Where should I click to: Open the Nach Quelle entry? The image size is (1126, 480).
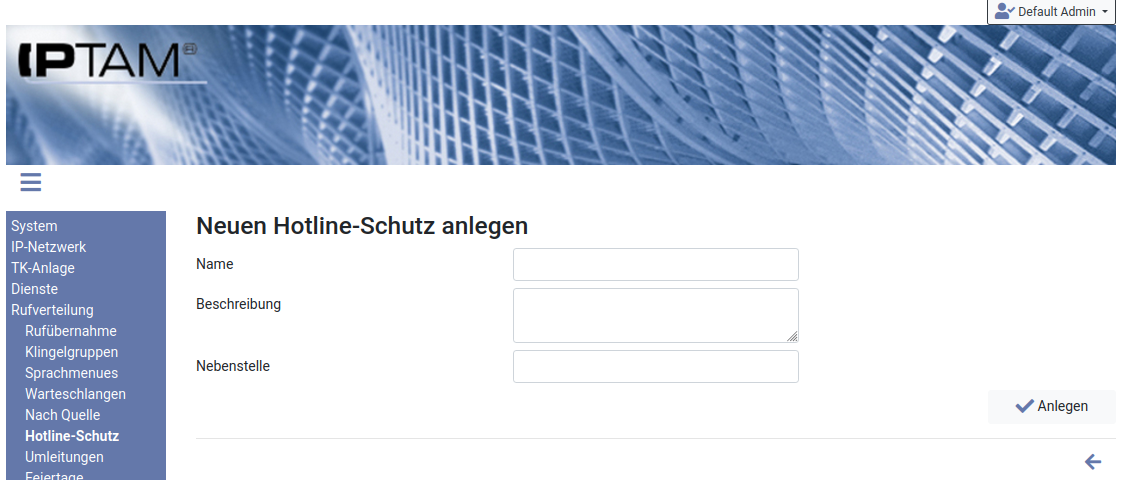point(62,415)
